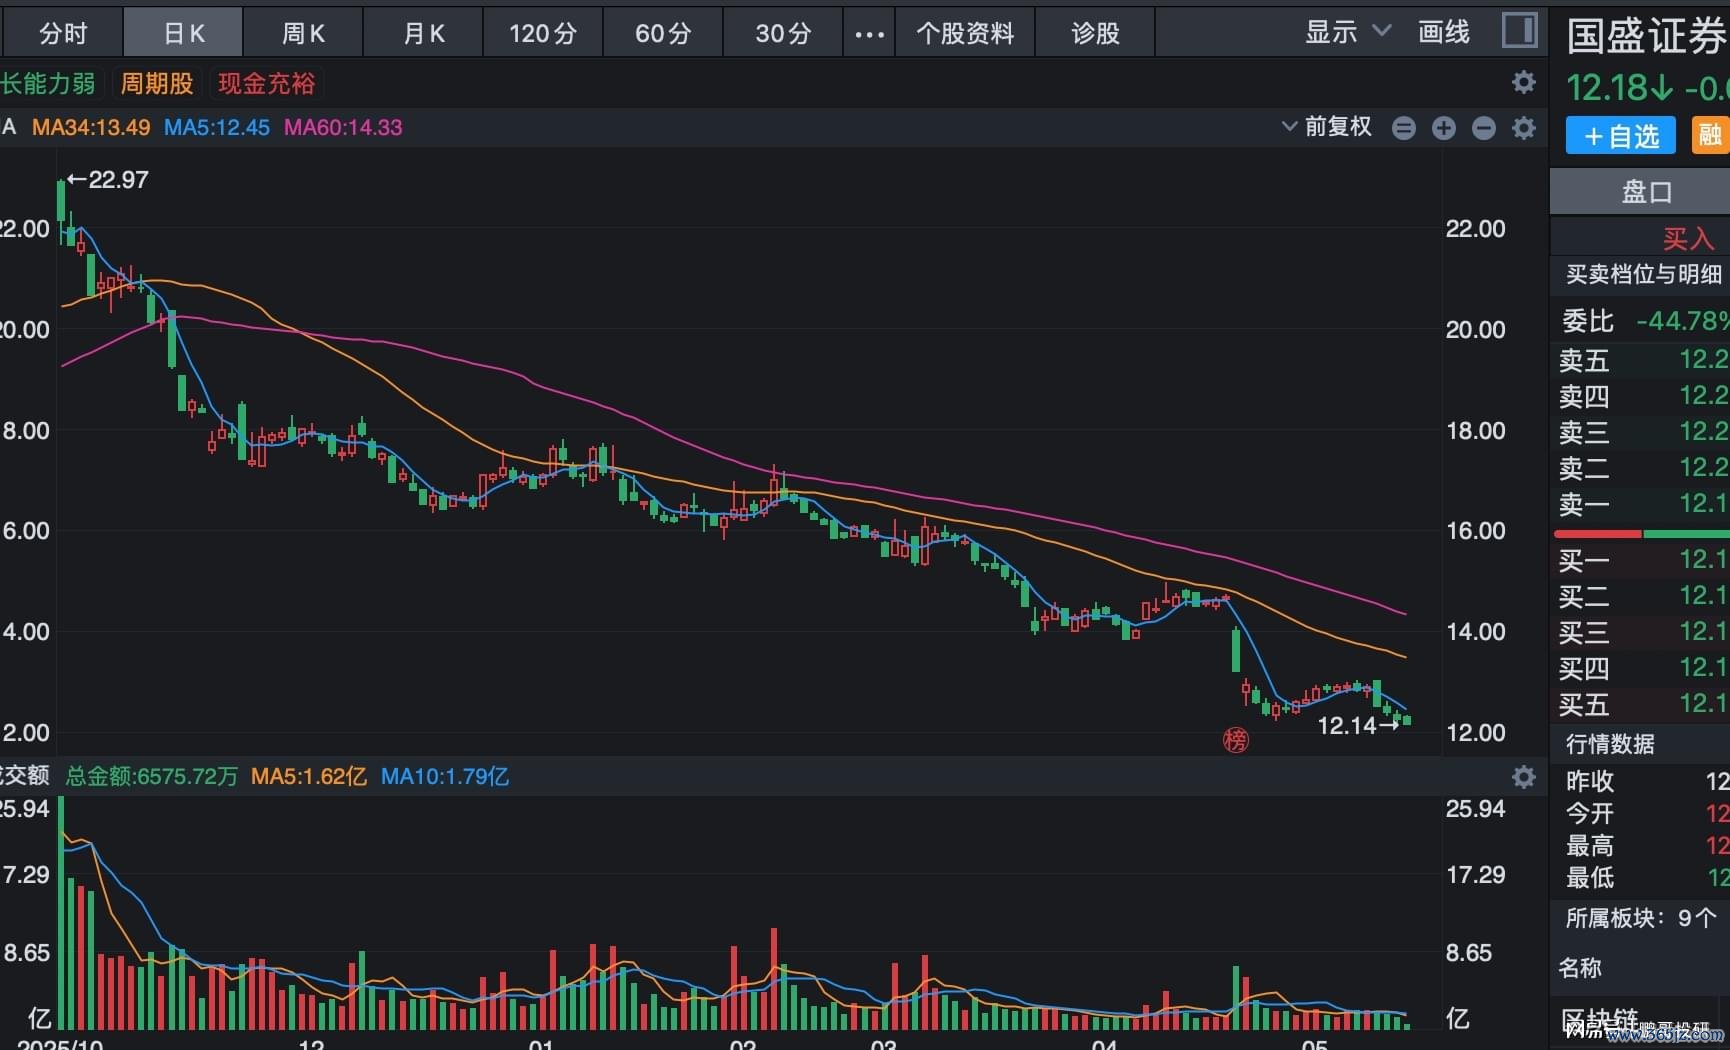This screenshot has height=1050, width=1730.
Task: Expand more timeframes via ellipsis button
Action: (869, 33)
